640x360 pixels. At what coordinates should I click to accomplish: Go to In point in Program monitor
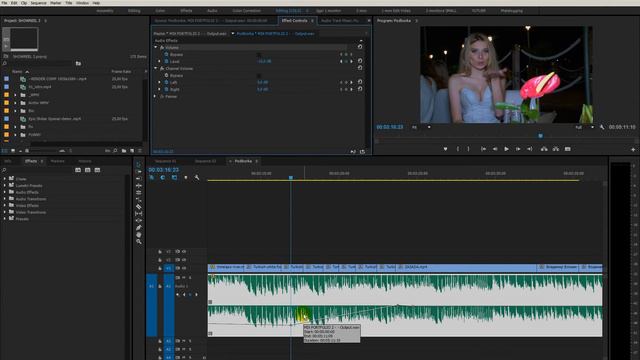tap(483, 149)
